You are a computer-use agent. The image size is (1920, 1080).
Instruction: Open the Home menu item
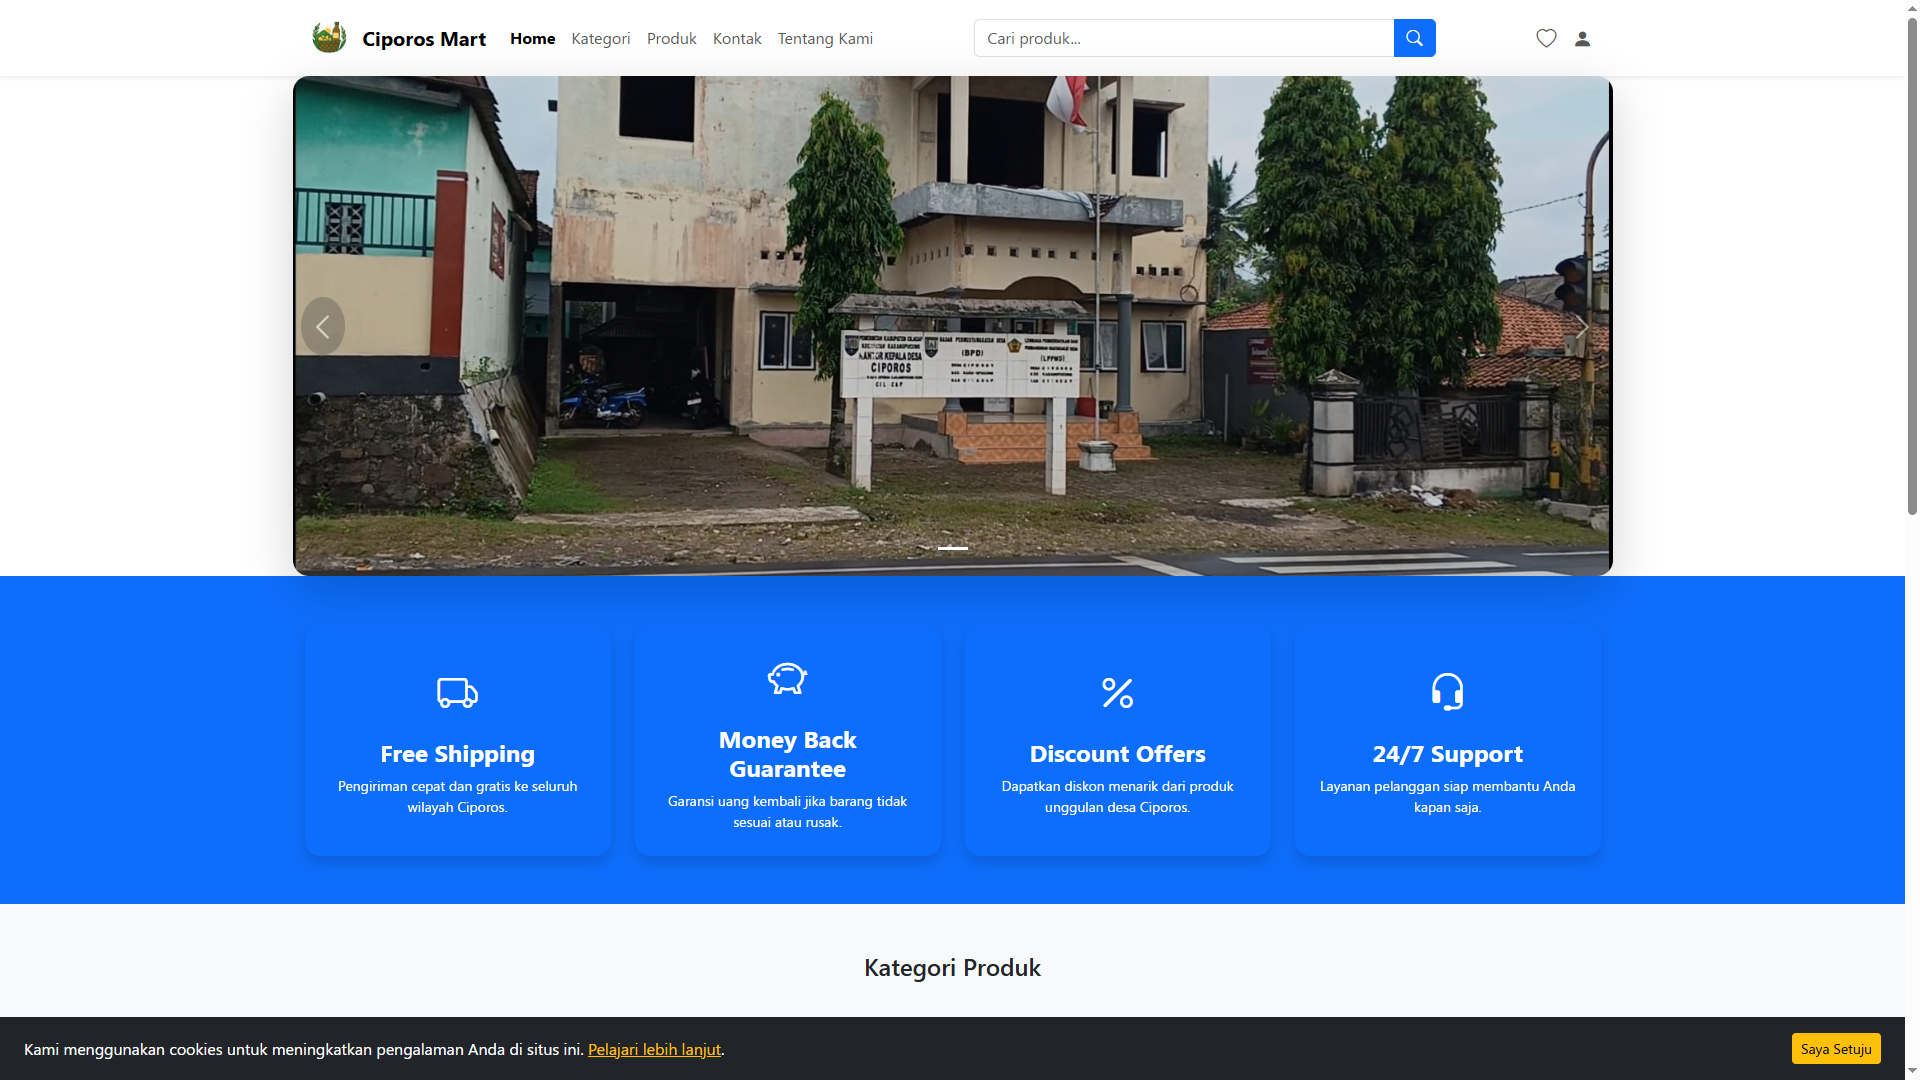click(532, 38)
